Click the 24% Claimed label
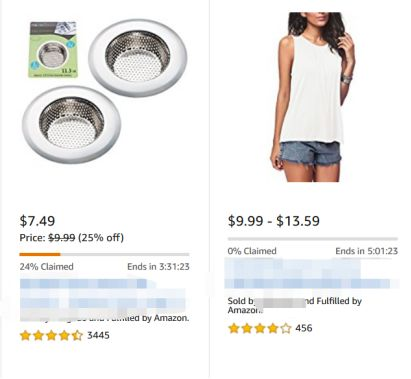 [46, 267]
